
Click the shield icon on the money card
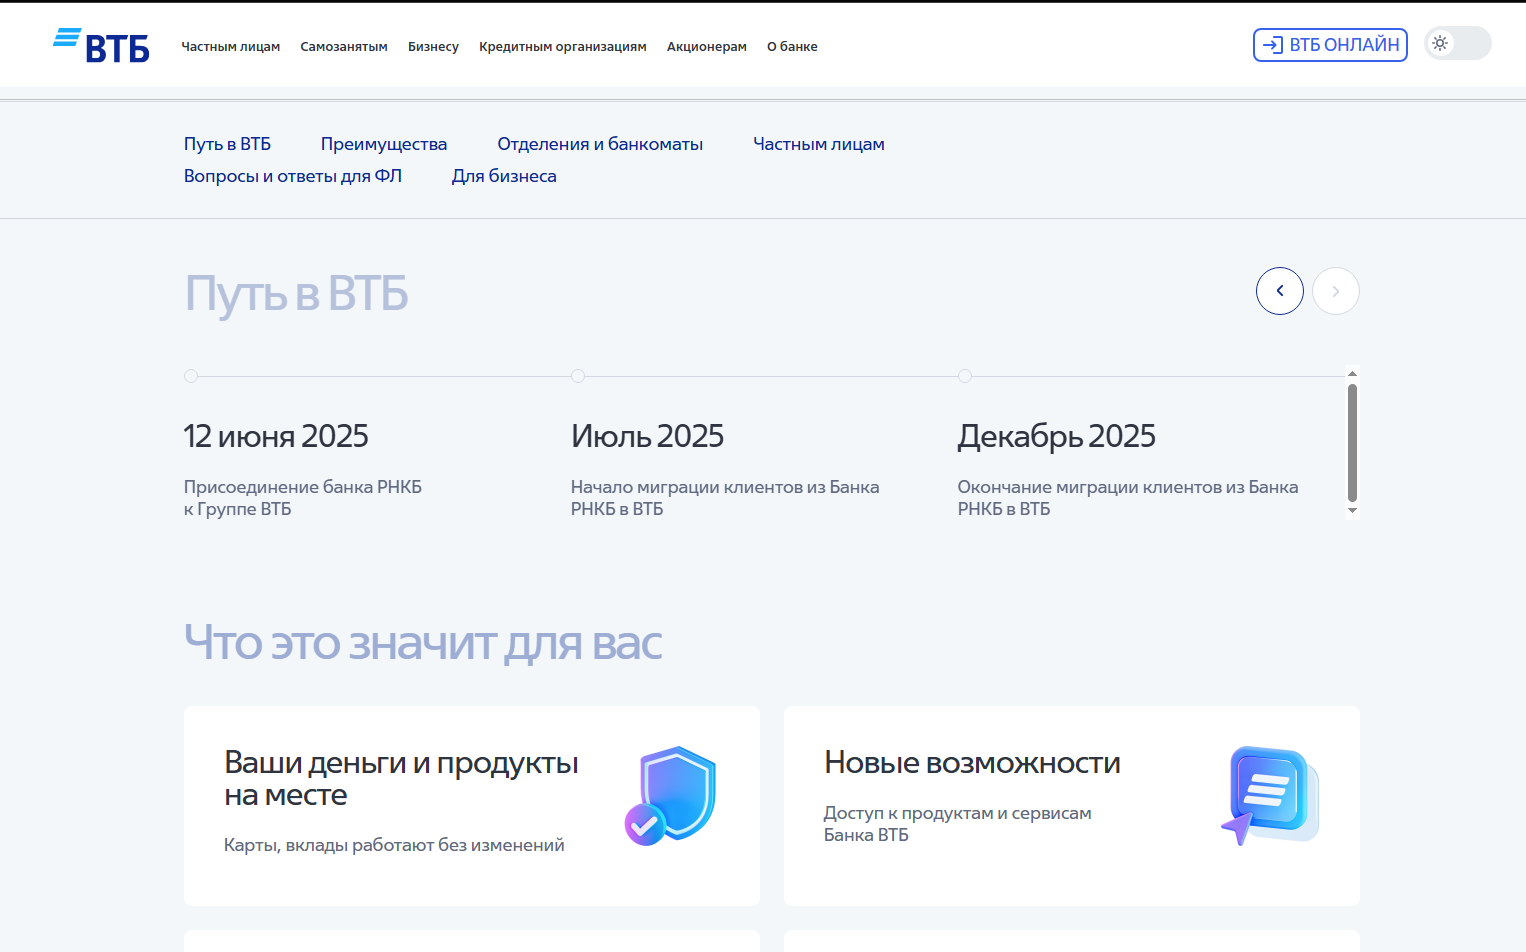[670, 796]
